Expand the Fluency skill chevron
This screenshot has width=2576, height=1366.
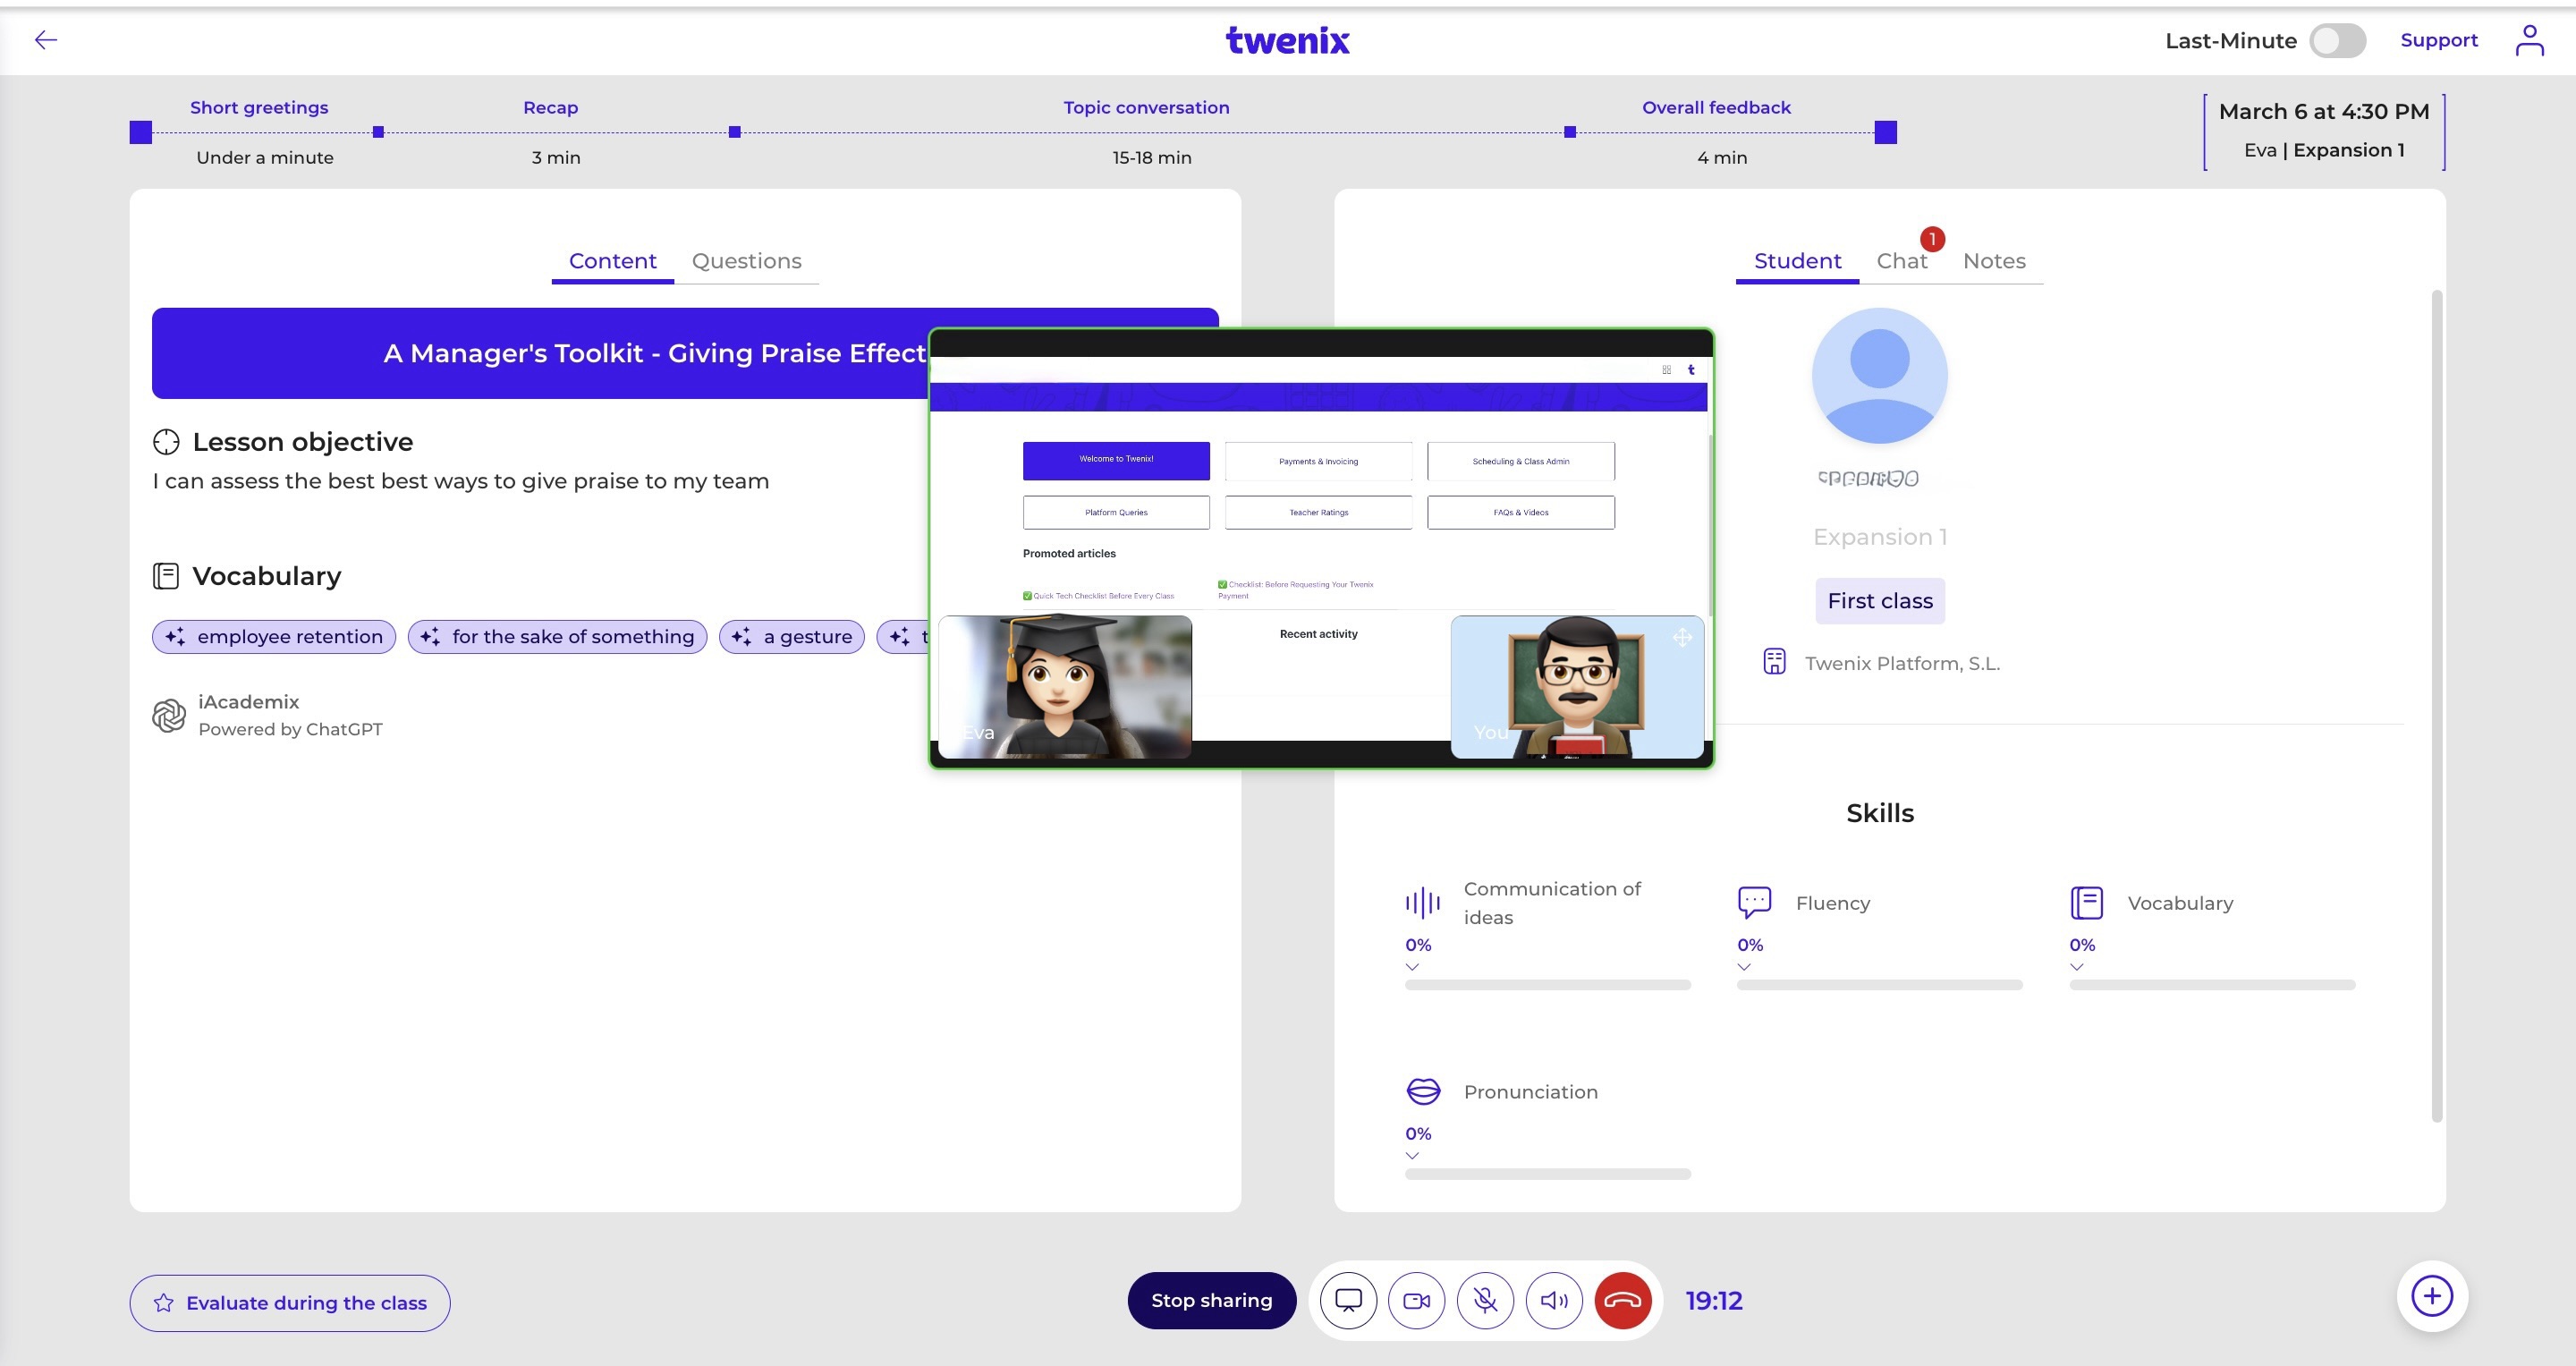coord(1744,967)
